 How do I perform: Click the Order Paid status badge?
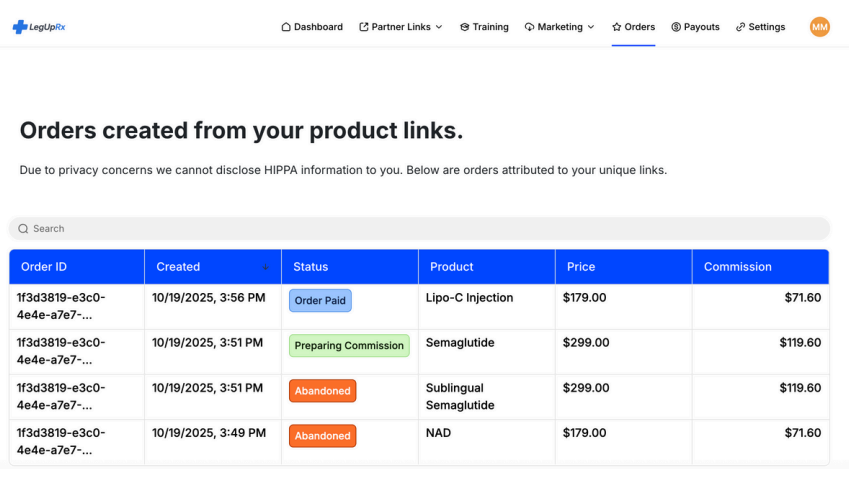click(x=320, y=301)
